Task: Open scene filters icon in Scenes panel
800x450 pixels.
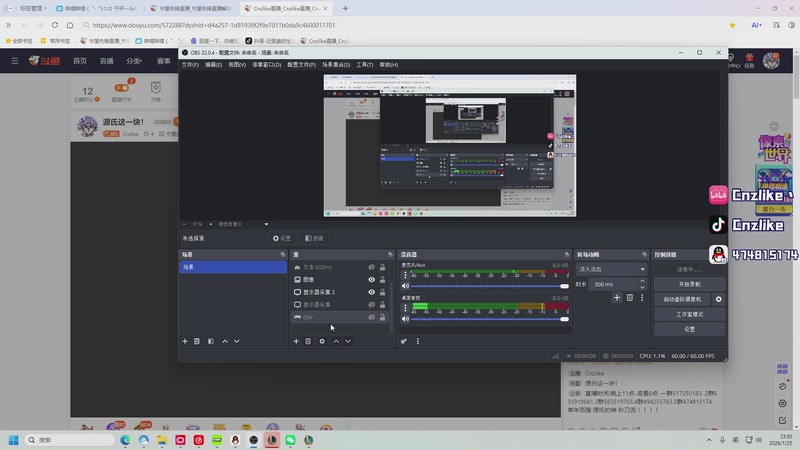Action: pyautogui.click(x=211, y=341)
